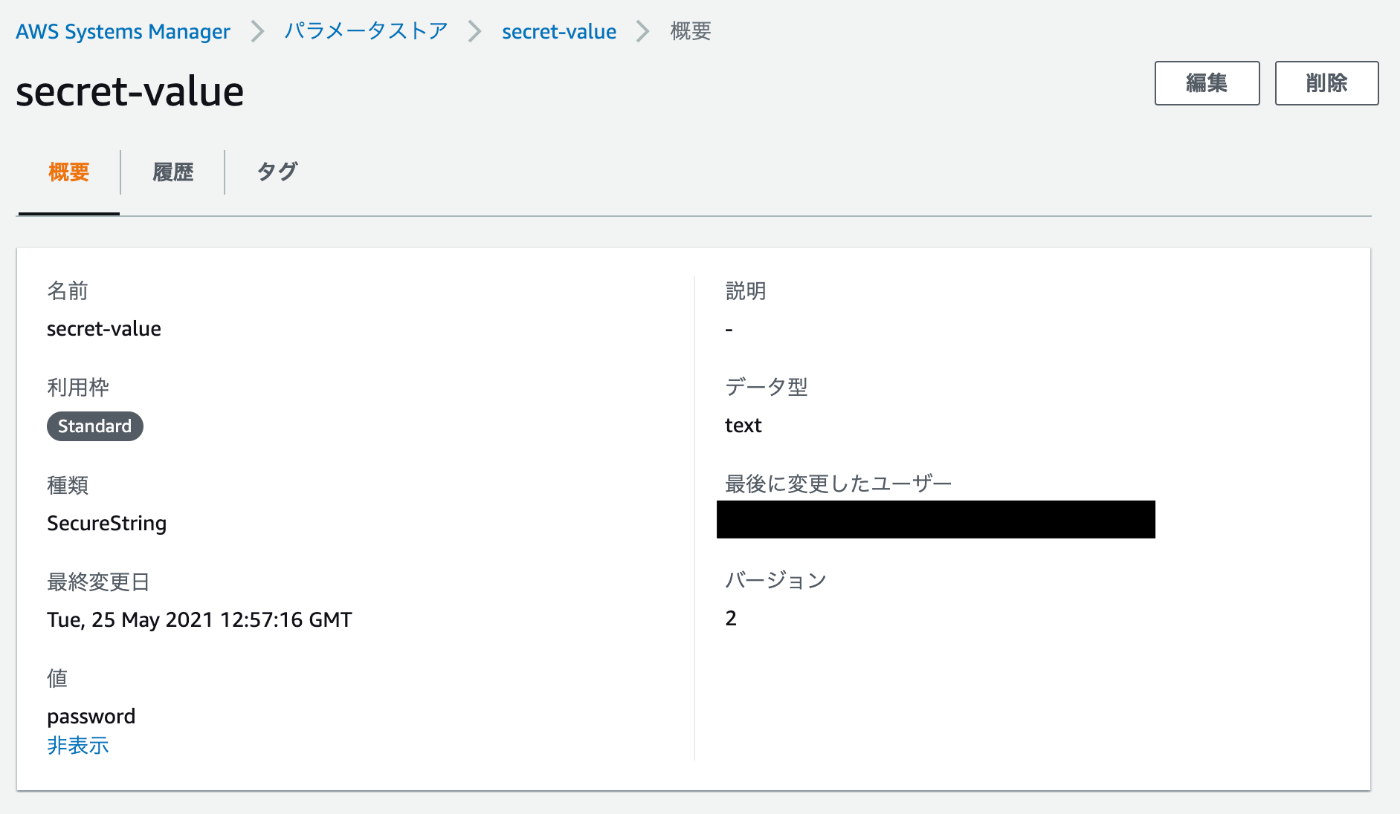
Task: Click the version number 2
Action: (x=731, y=618)
